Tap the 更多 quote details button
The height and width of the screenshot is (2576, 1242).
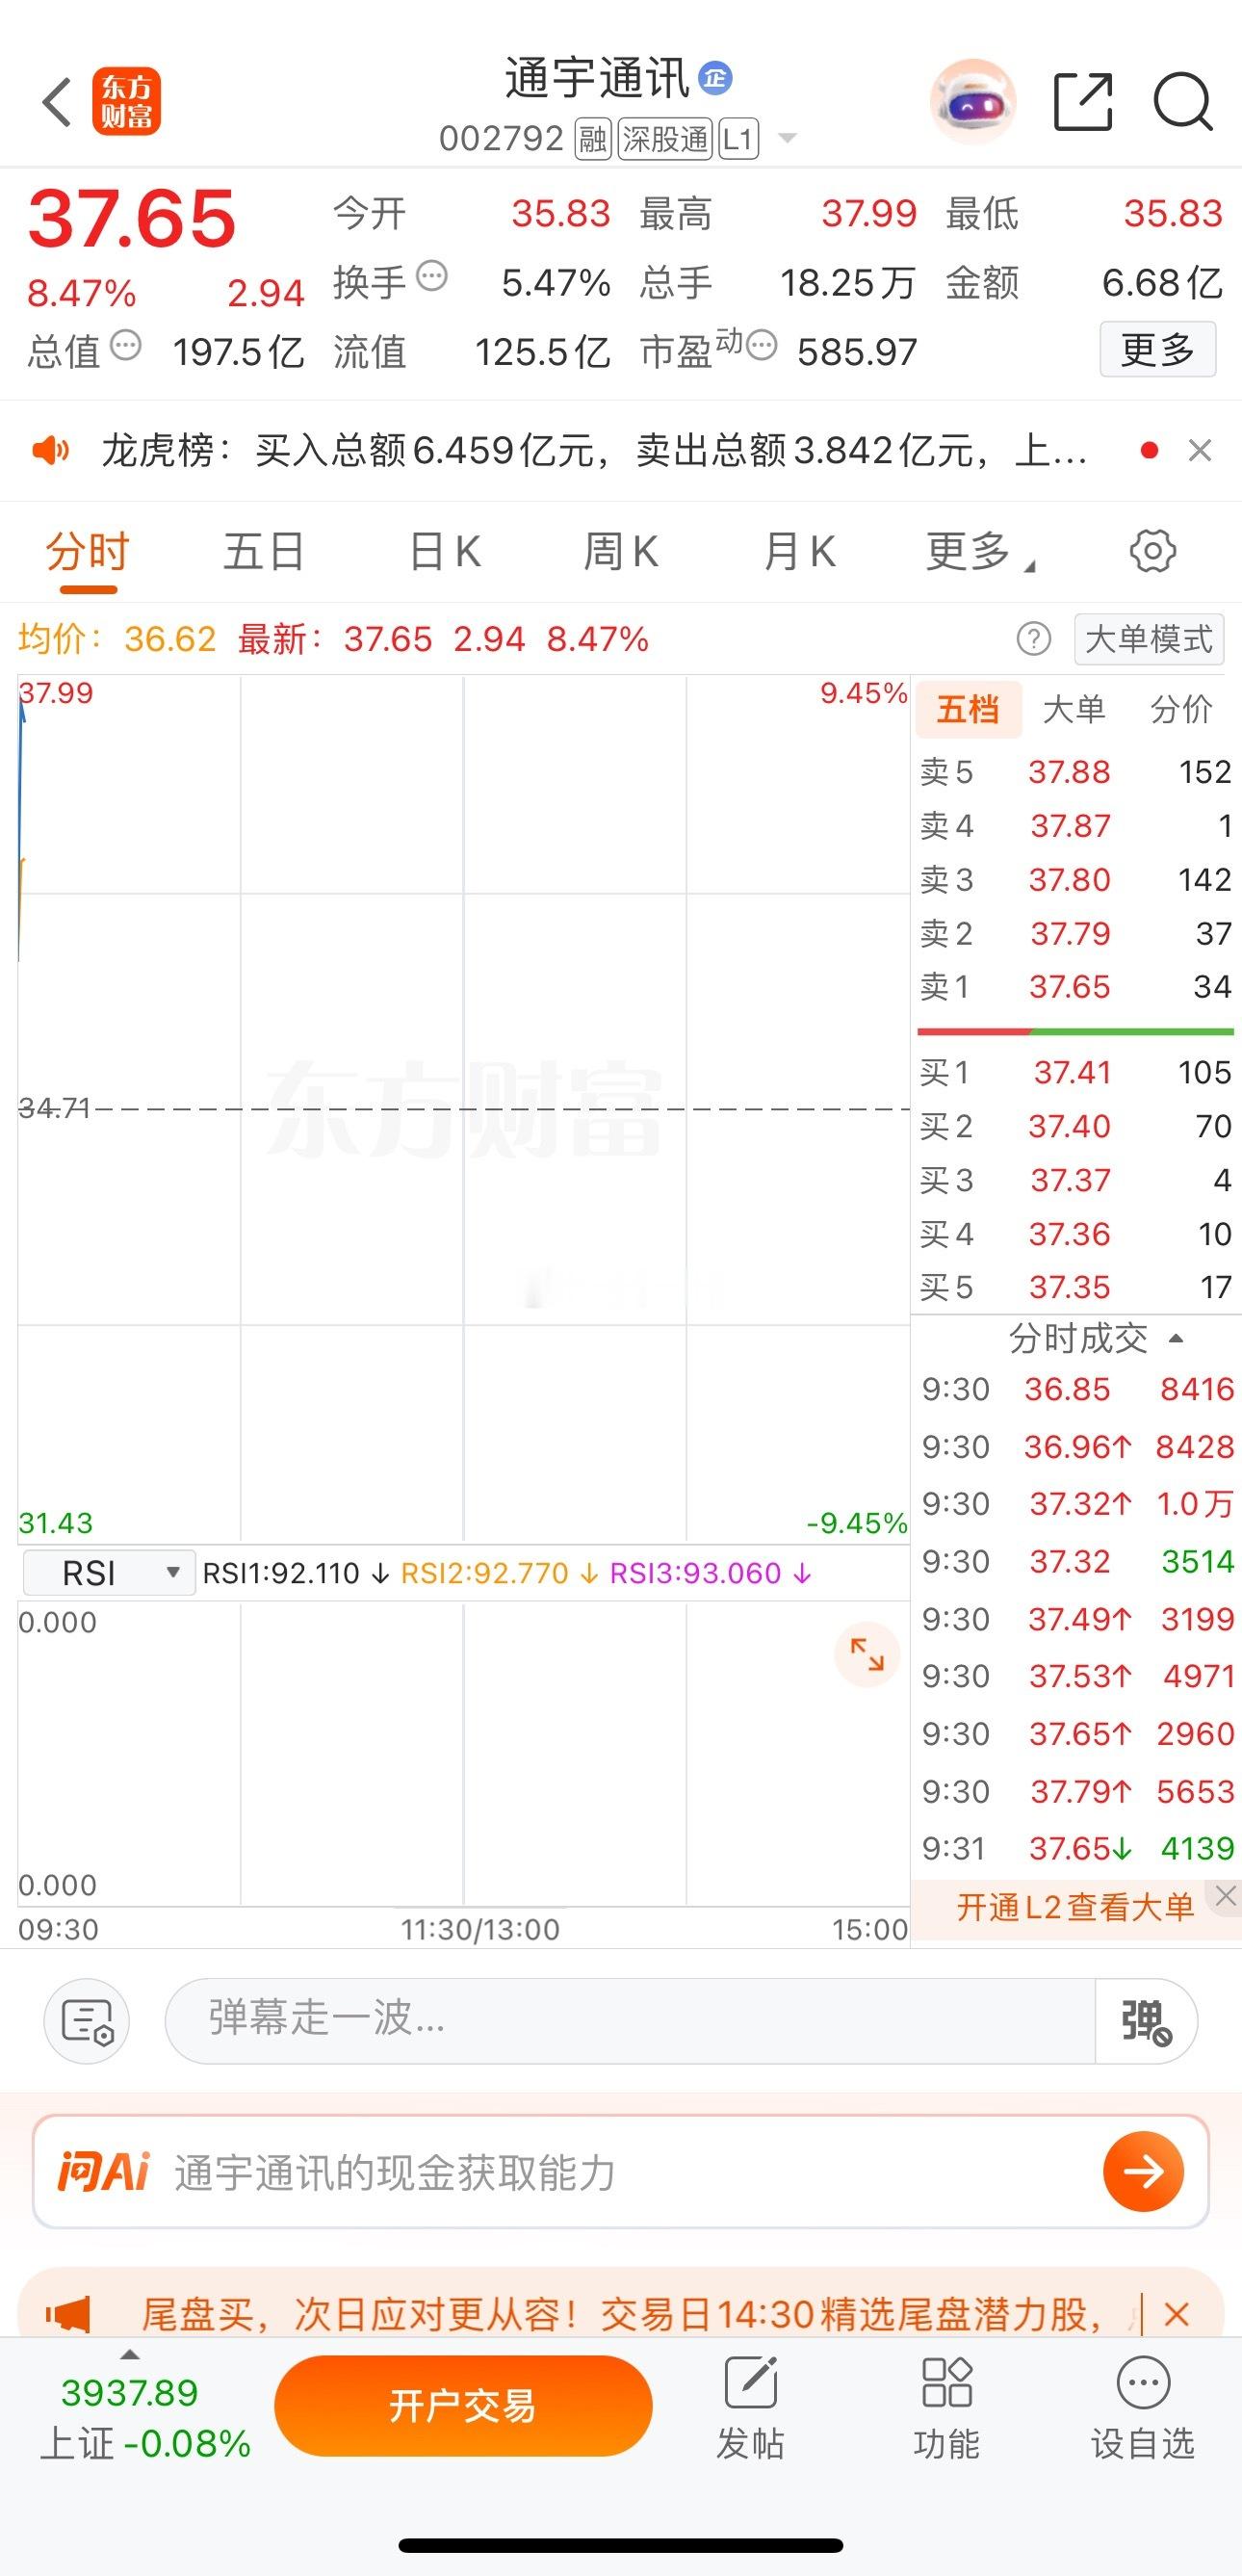[1158, 349]
